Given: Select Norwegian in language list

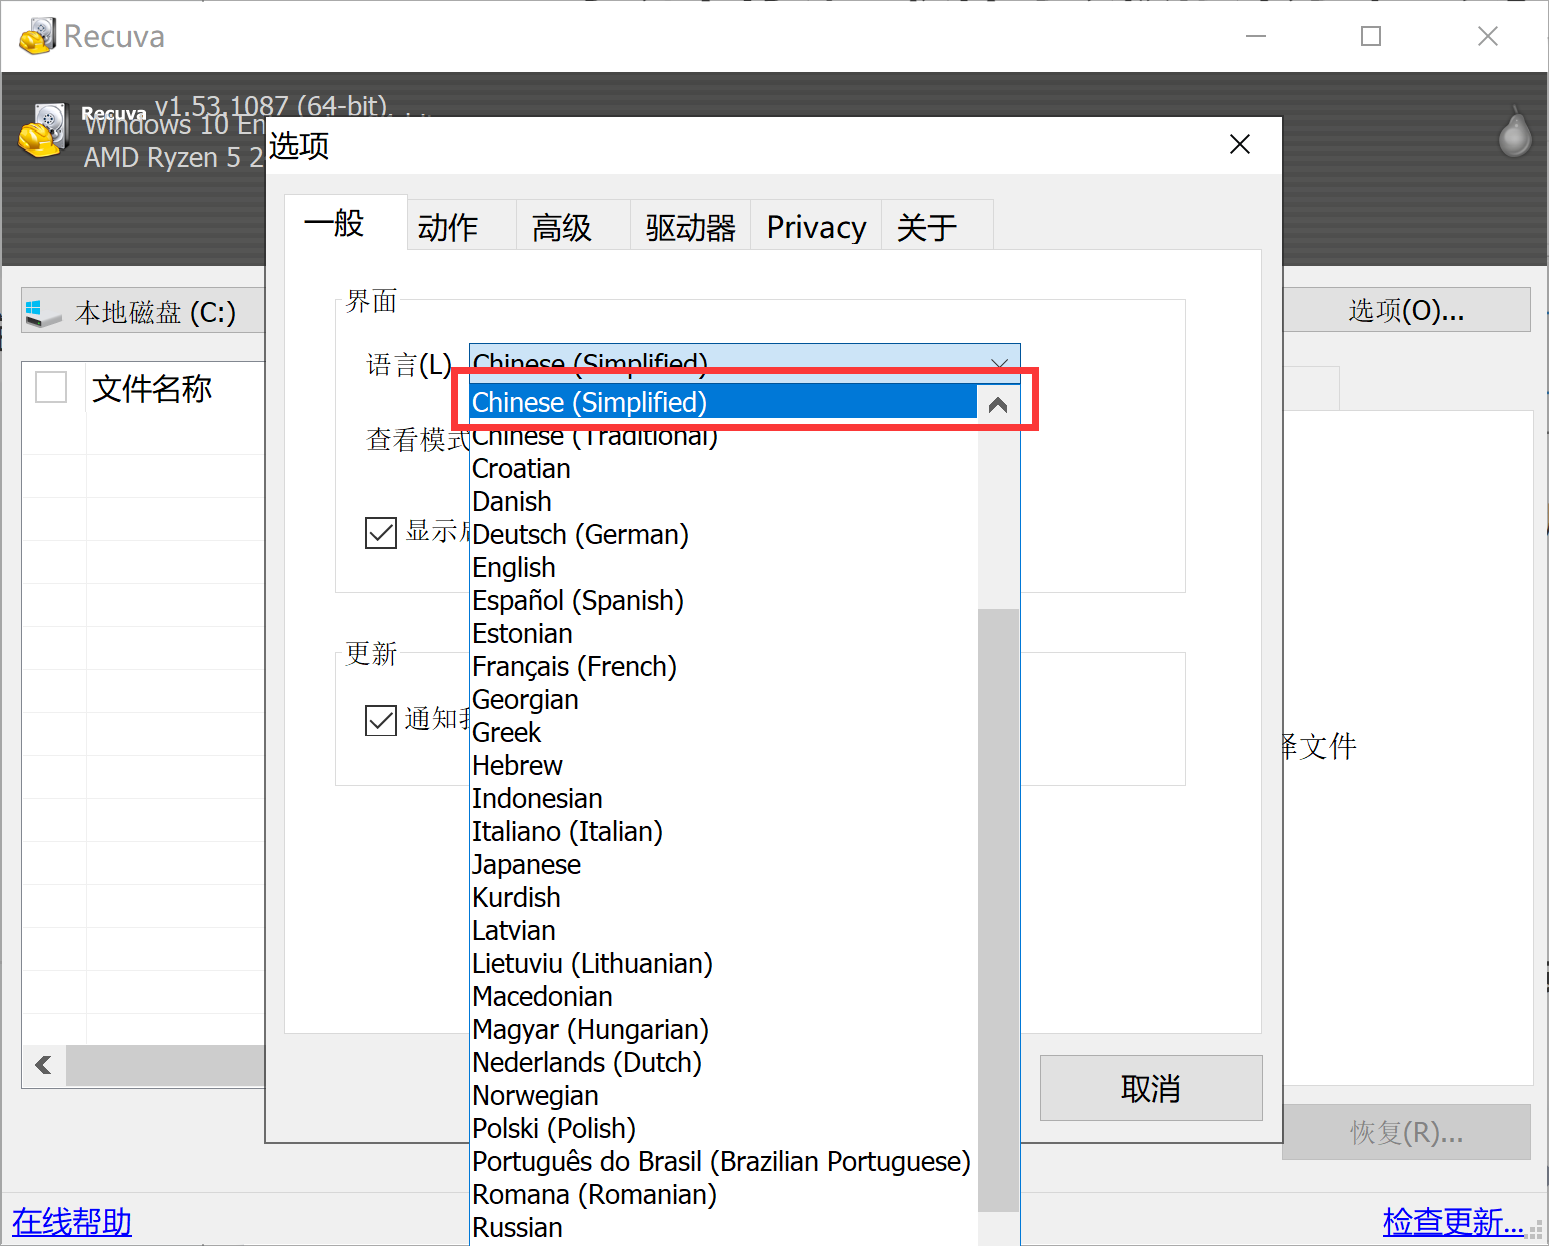Looking at the screenshot, I should click(723, 1095).
